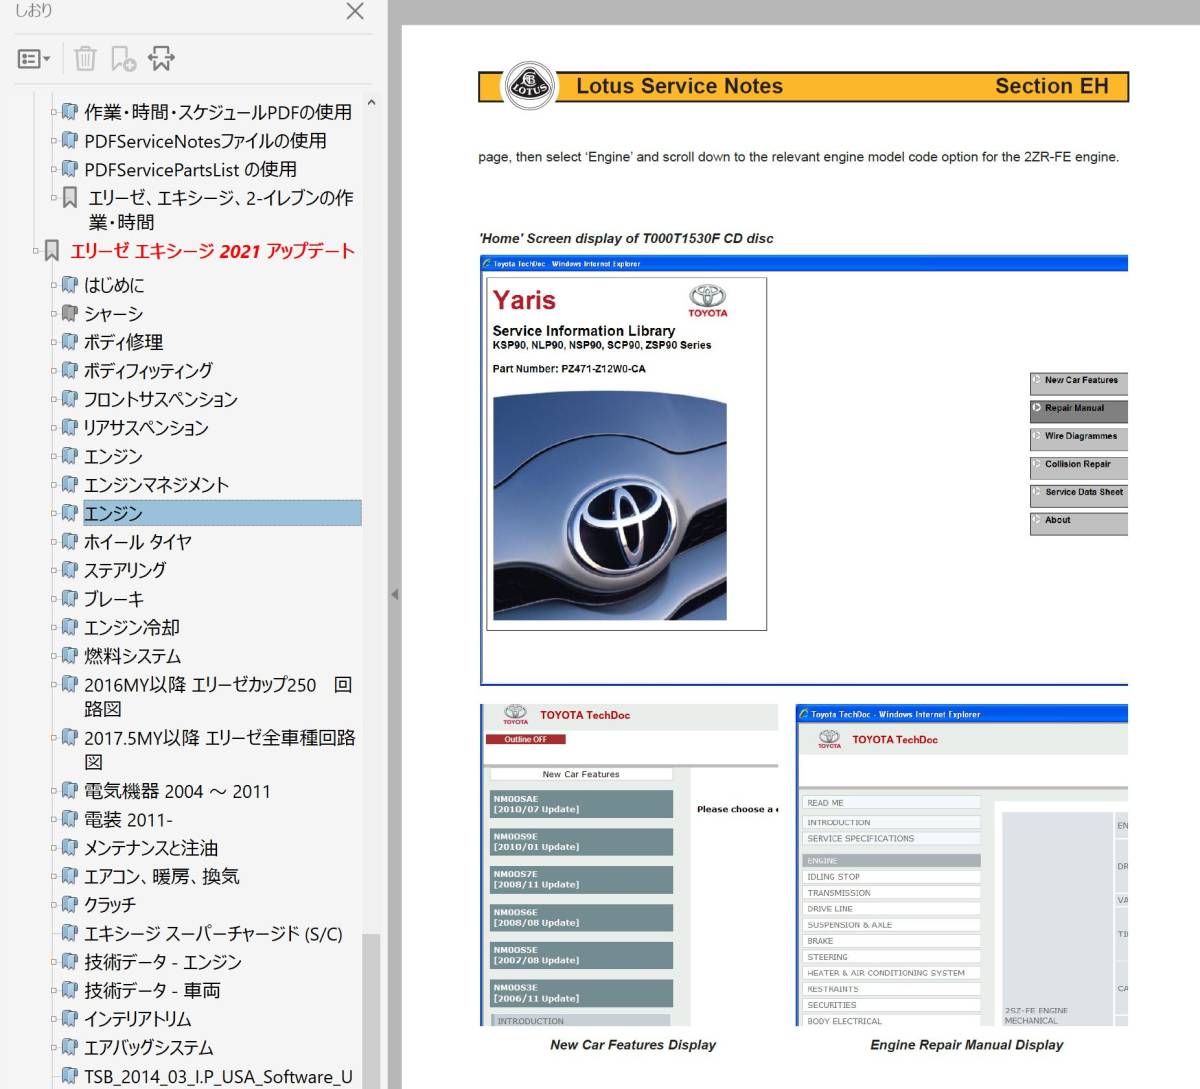Select bookmark エリーゼ、エキシージ、2-イレブンの作業・時間
The height and width of the screenshot is (1089, 1200).
click(220, 209)
